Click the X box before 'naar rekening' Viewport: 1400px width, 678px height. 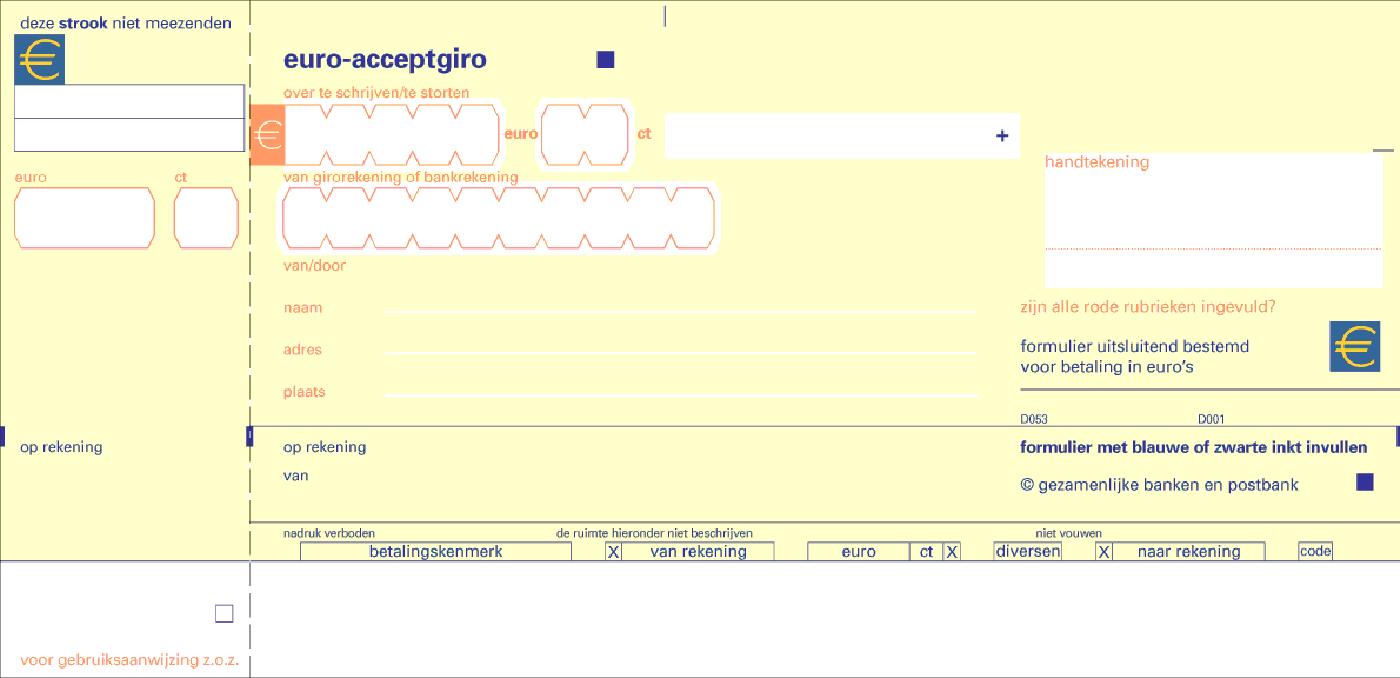(x=1104, y=551)
